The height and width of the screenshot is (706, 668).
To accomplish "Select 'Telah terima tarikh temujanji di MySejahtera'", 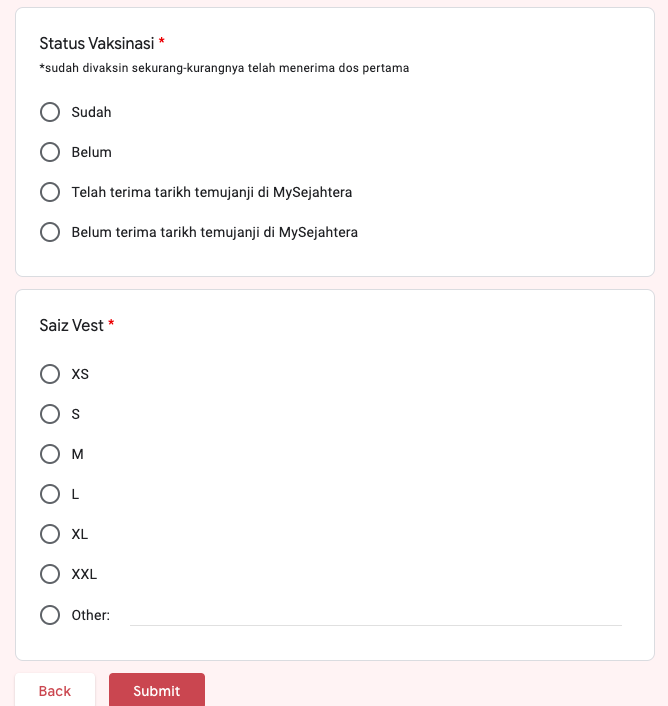I will pyautogui.click(x=50, y=192).
